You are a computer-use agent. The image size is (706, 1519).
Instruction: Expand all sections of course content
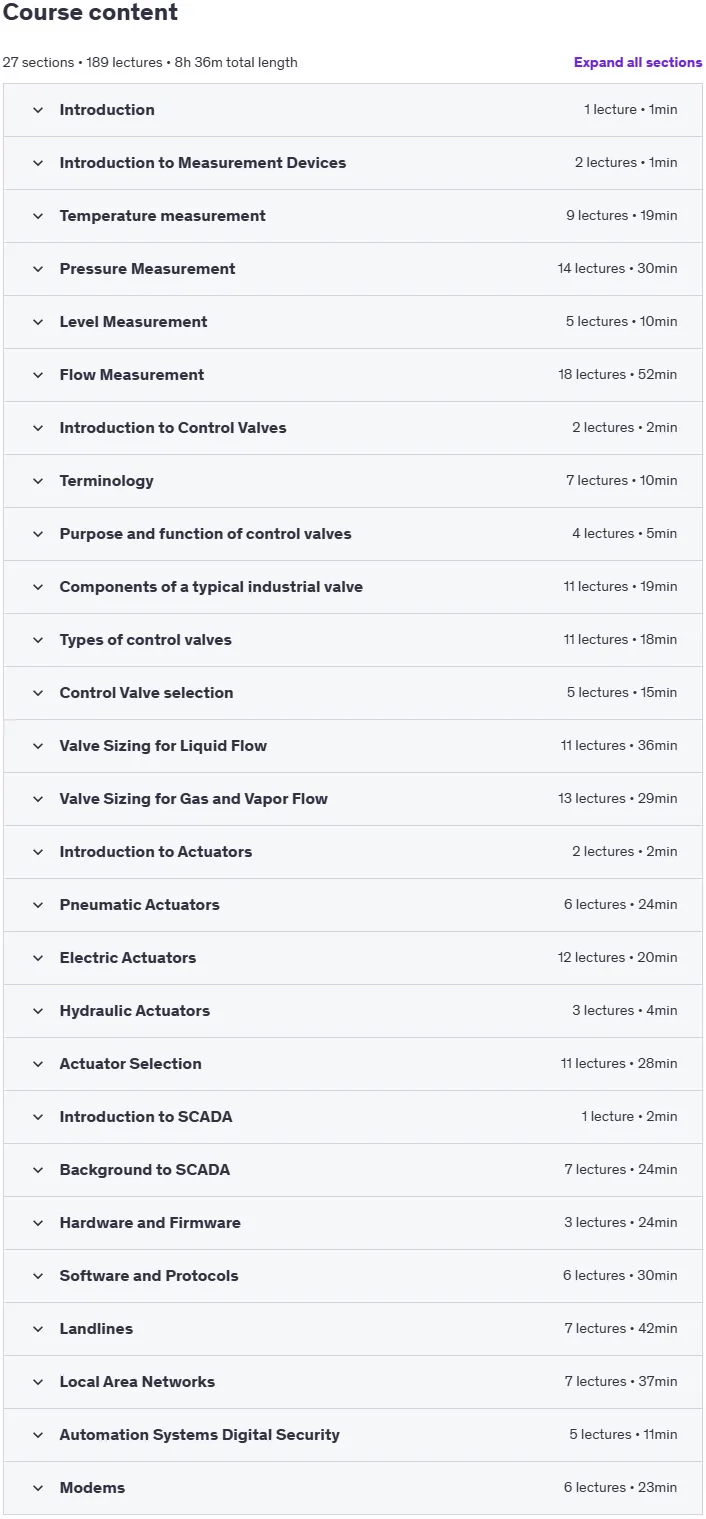(x=638, y=62)
